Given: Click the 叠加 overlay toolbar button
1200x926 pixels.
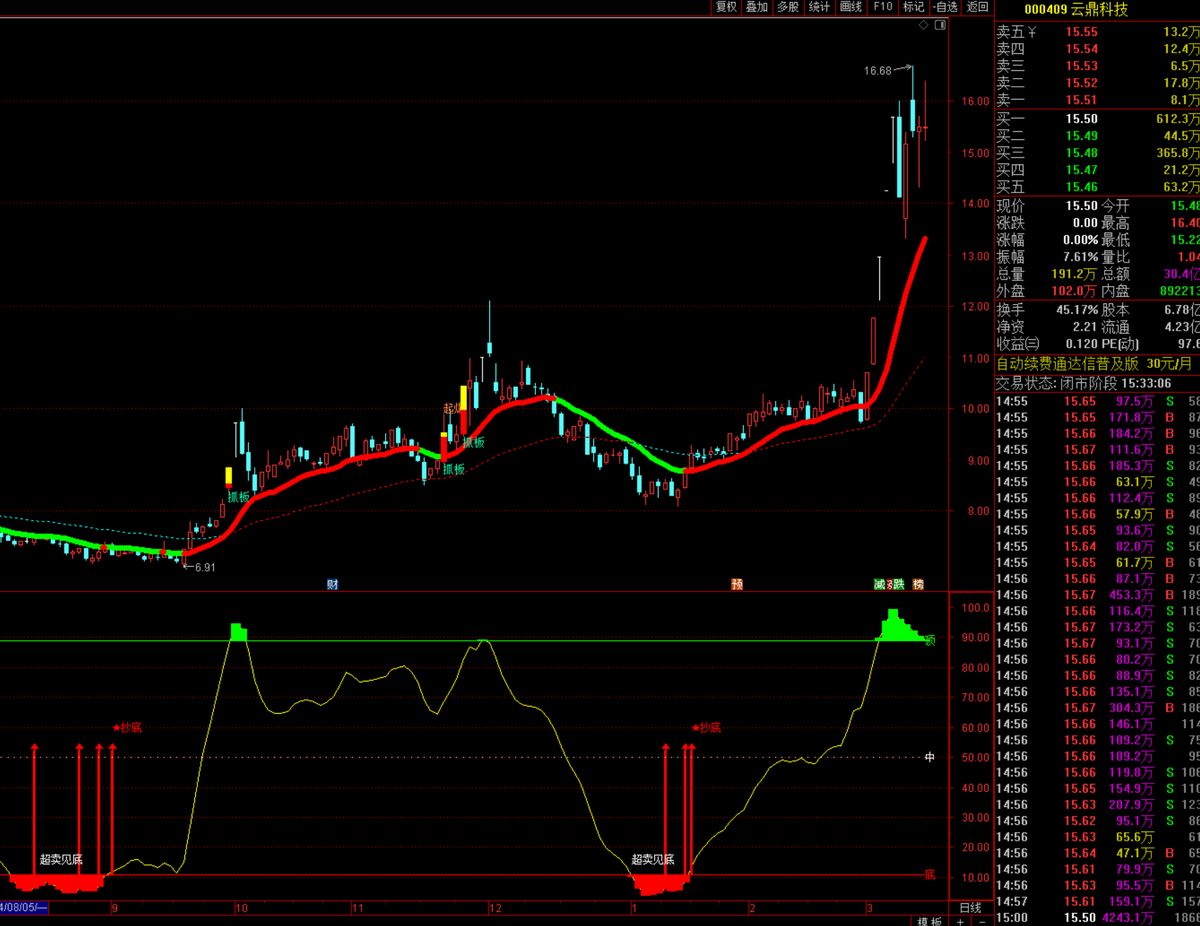Looking at the screenshot, I should coord(757,7).
